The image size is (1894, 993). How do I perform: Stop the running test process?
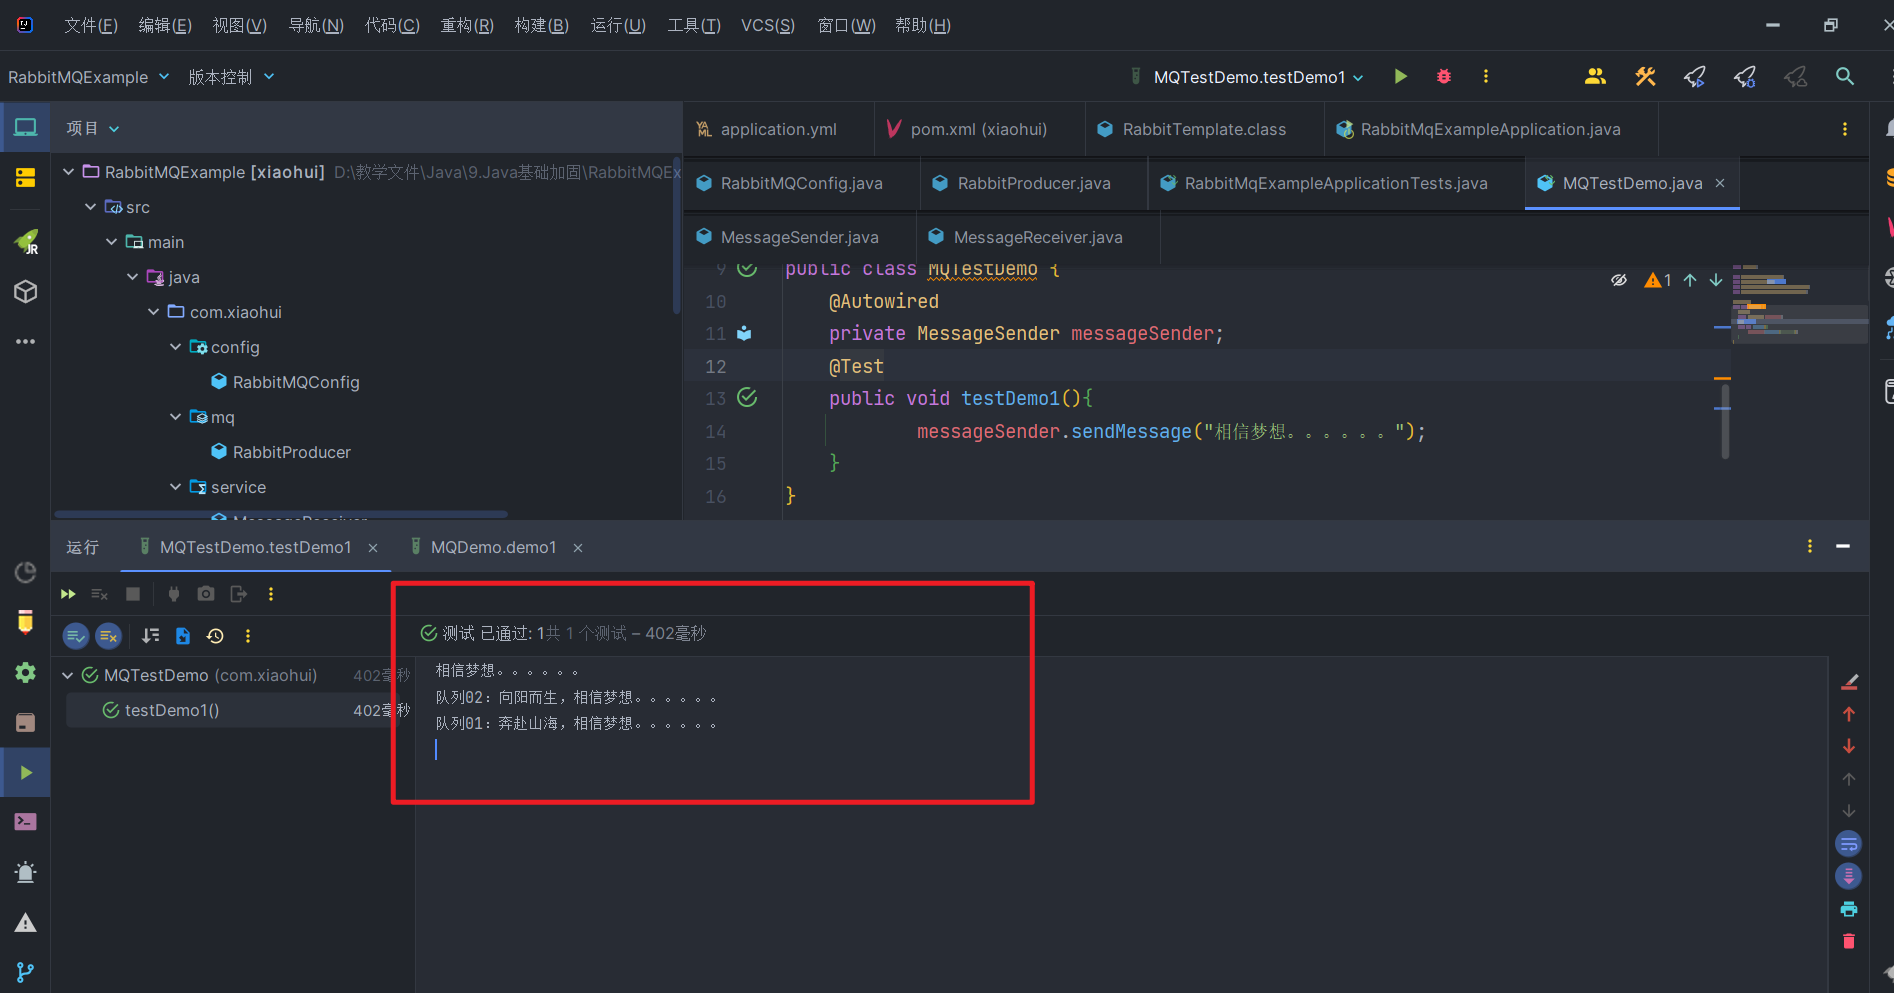[x=133, y=594]
